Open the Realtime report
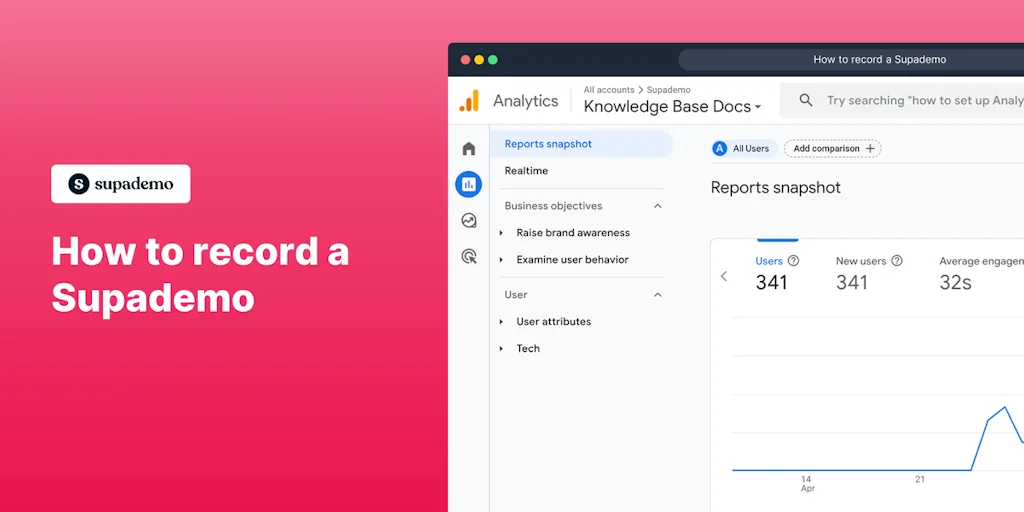 pos(526,171)
